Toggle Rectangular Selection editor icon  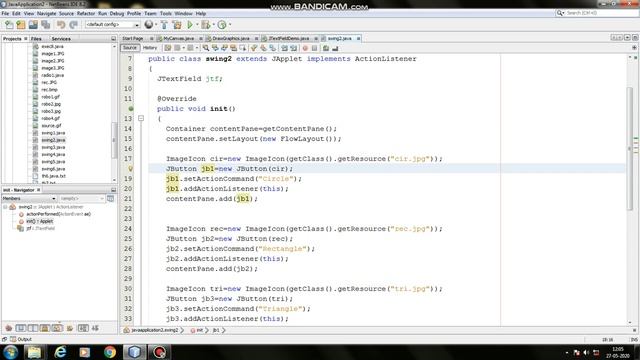243,48
